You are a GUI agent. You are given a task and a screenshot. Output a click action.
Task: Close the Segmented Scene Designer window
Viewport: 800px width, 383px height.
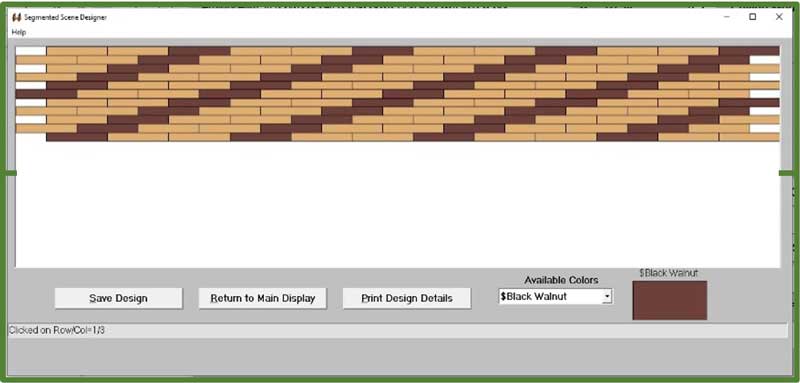779,17
